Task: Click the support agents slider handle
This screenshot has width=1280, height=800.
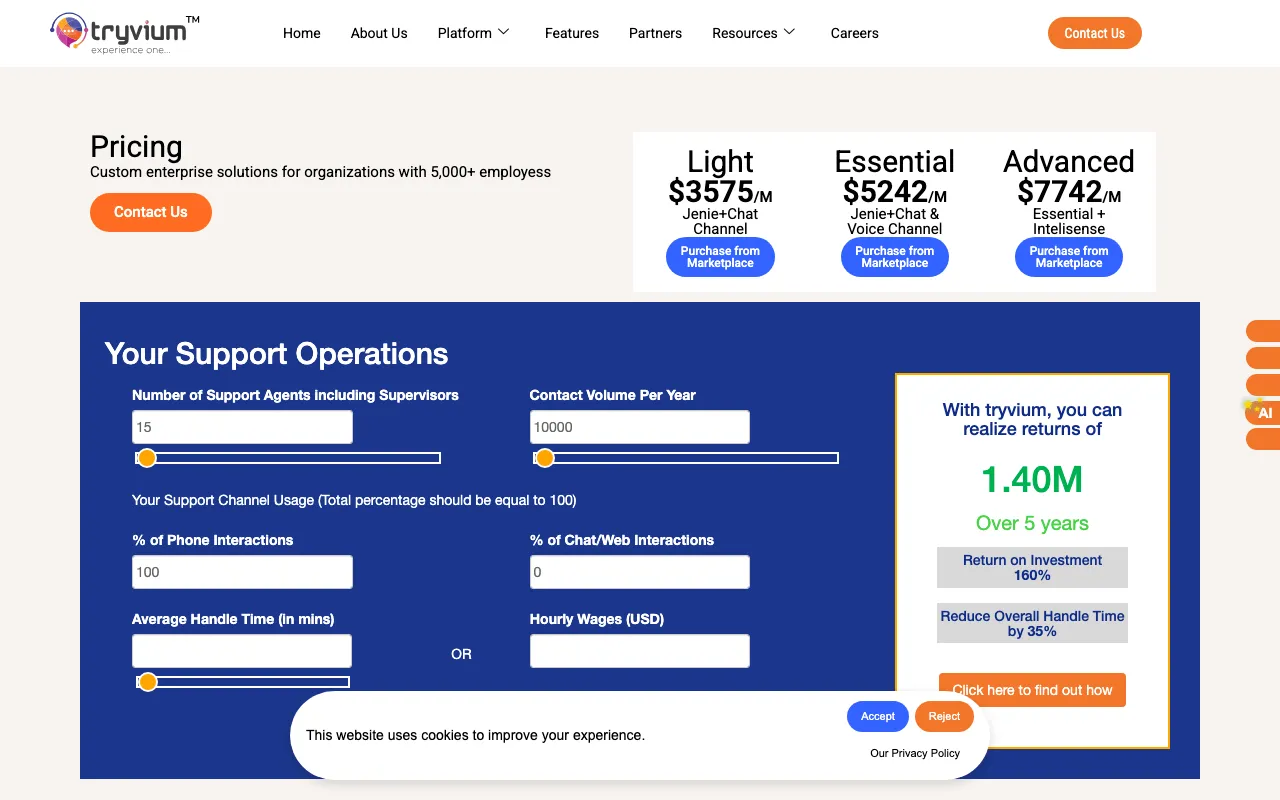Action: coord(147,458)
